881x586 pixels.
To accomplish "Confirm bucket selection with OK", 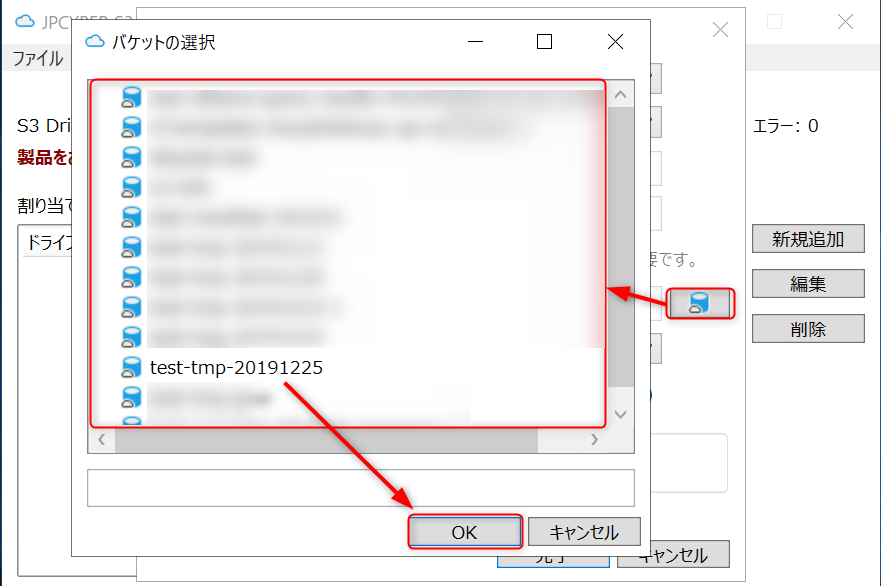I will click(465, 532).
